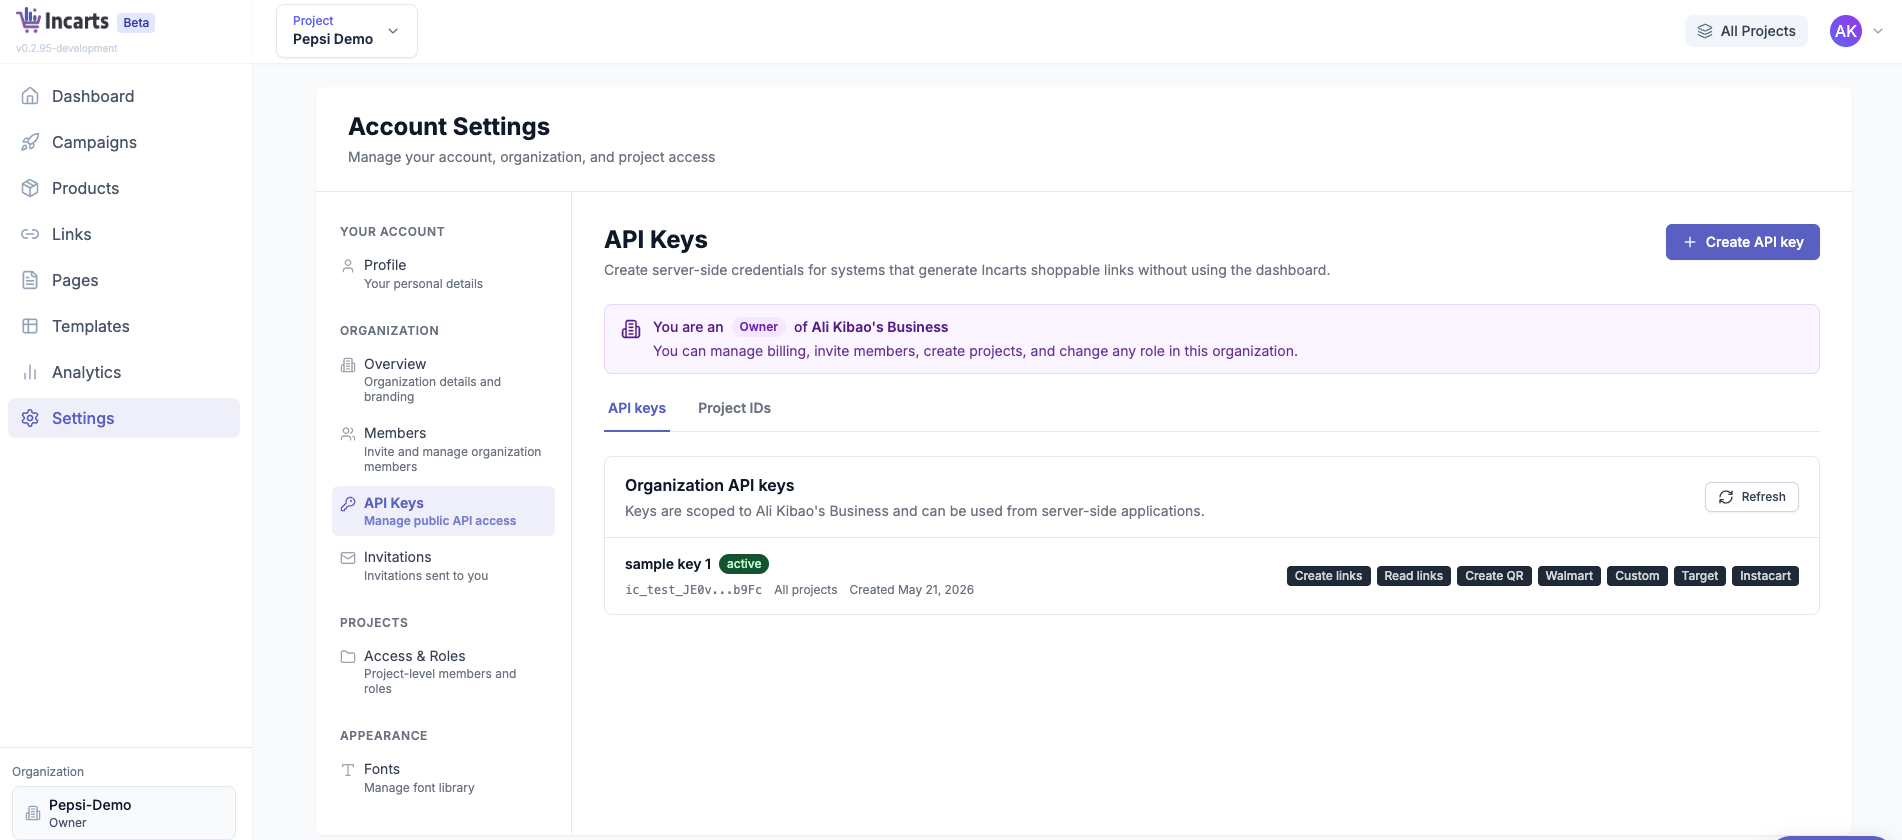Image resolution: width=1902 pixels, height=840 pixels.
Task: Click the Invitations envelope icon
Action: tap(348, 558)
